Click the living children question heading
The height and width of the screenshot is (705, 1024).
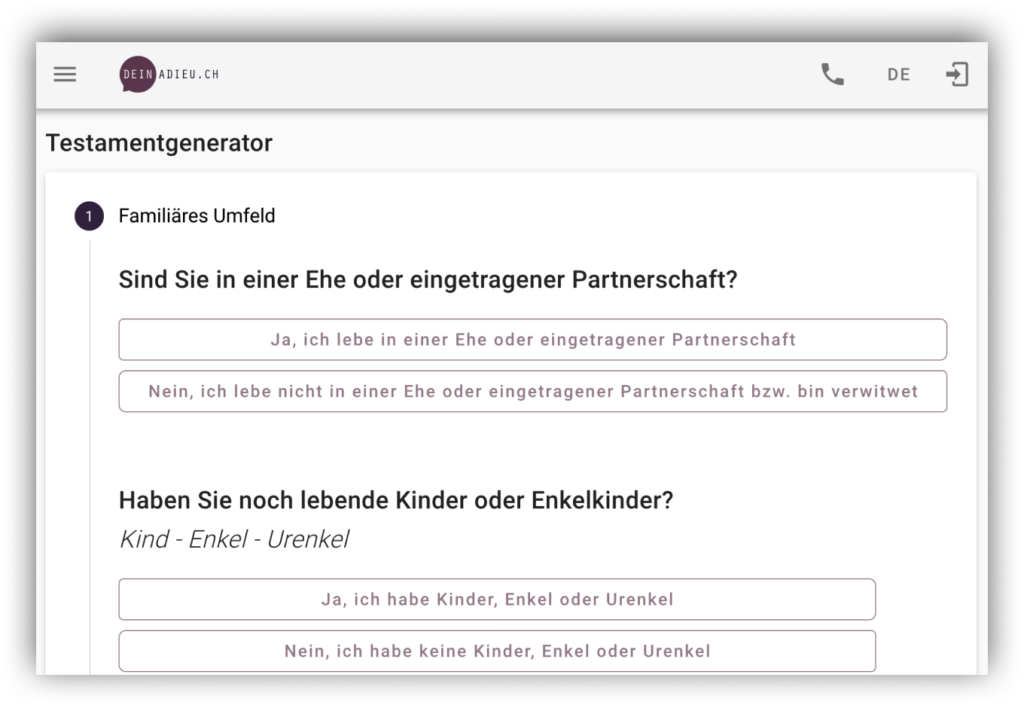tap(396, 500)
